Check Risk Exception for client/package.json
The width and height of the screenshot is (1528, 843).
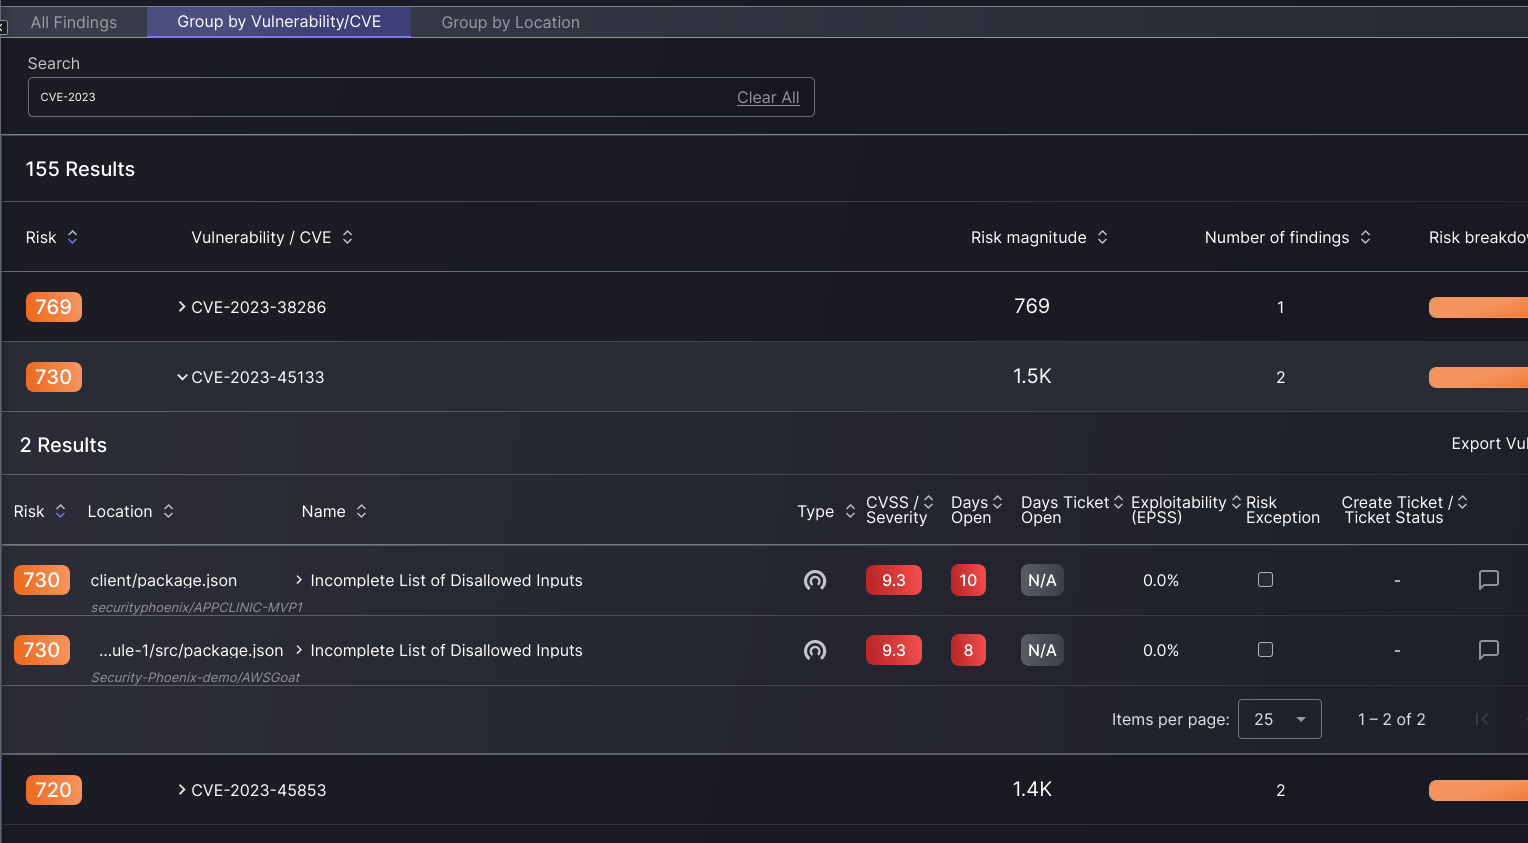(x=1265, y=580)
